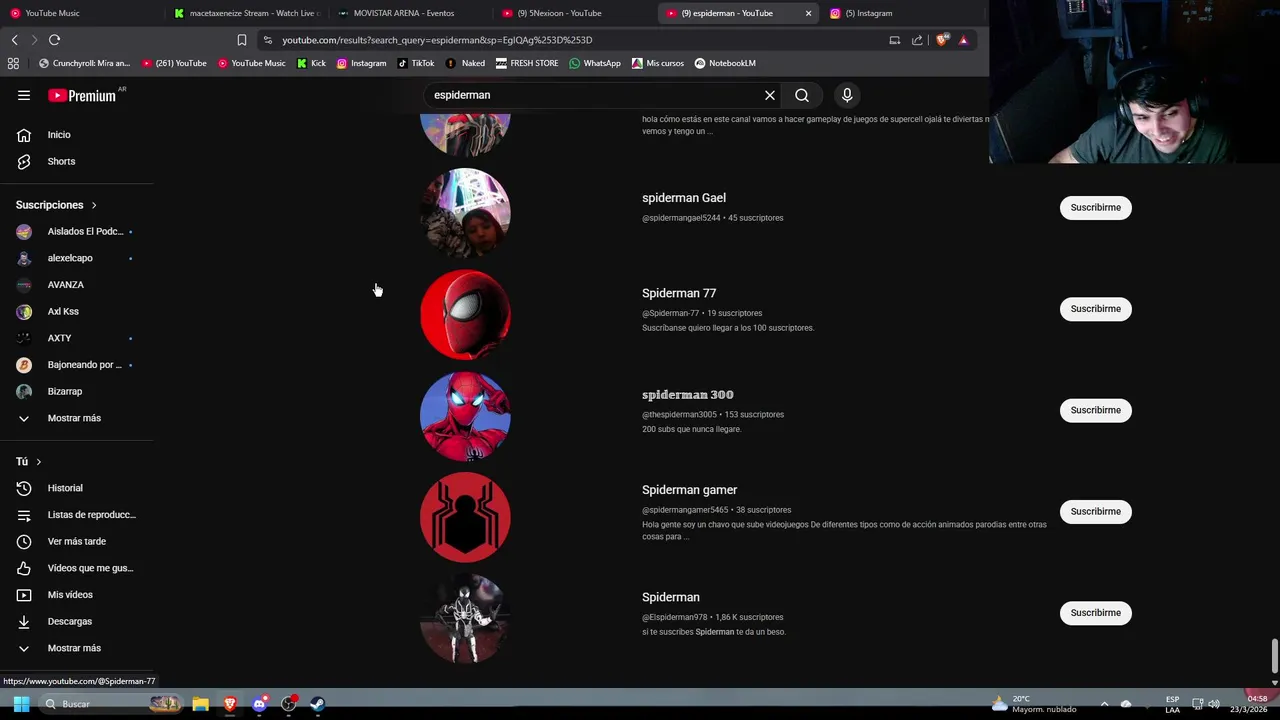Open Aislados El Podcast subscription channel
This screenshot has width=1280, height=720.
click(85, 231)
